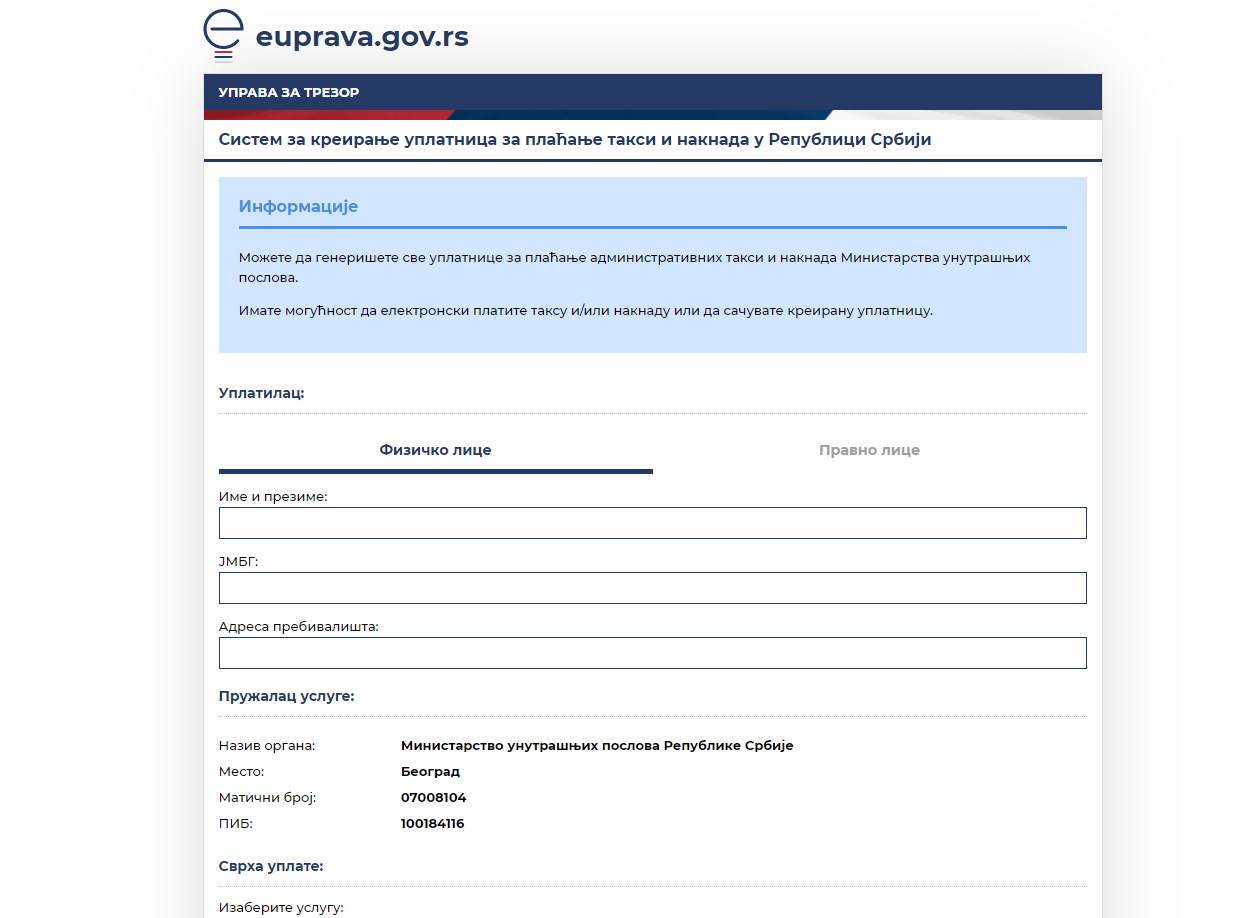Click the Сврха уплате section heading
This screenshot has width=1246, height=918.
click(271, 866)
